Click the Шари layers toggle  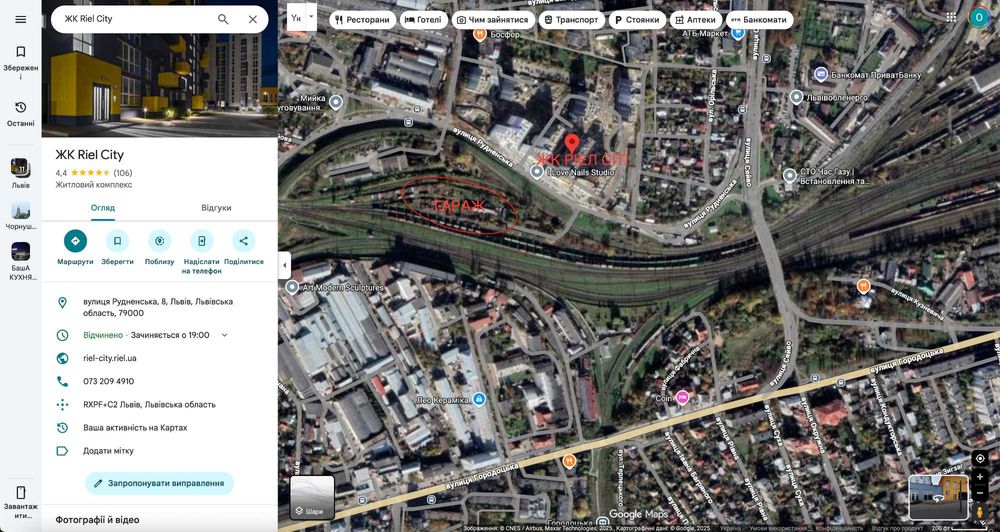coord(312,497)
